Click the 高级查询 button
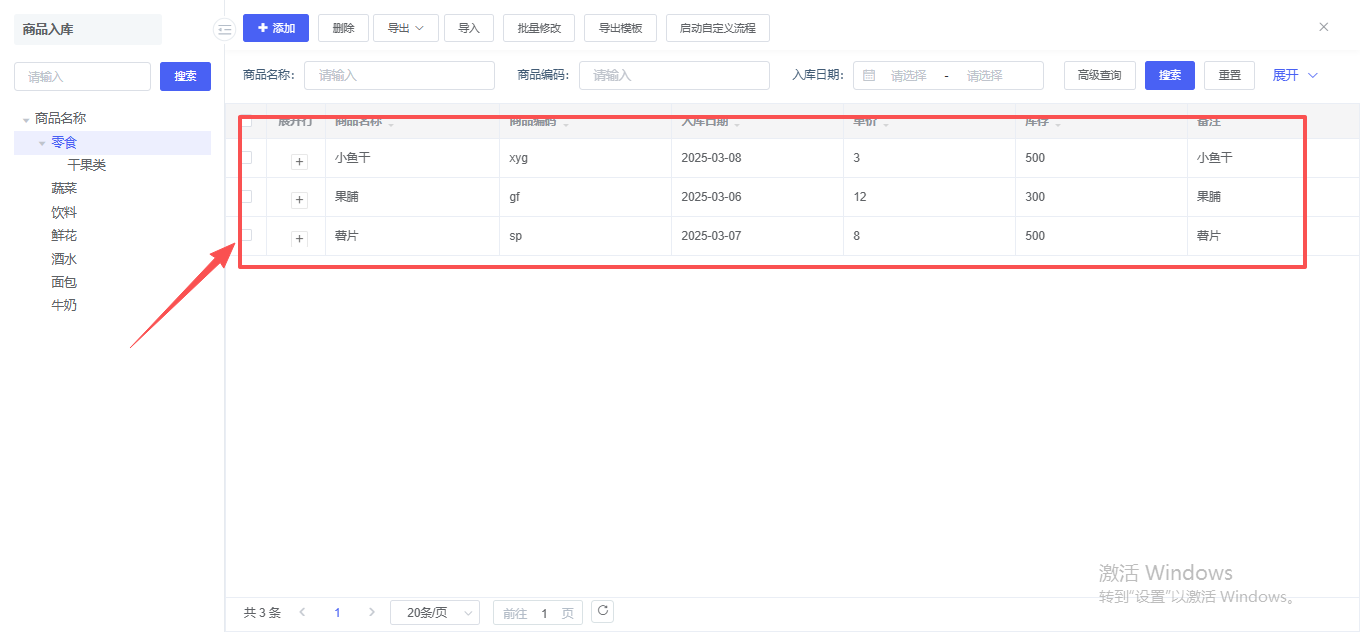1360x641 pixels. click(x=1099, y=76)
